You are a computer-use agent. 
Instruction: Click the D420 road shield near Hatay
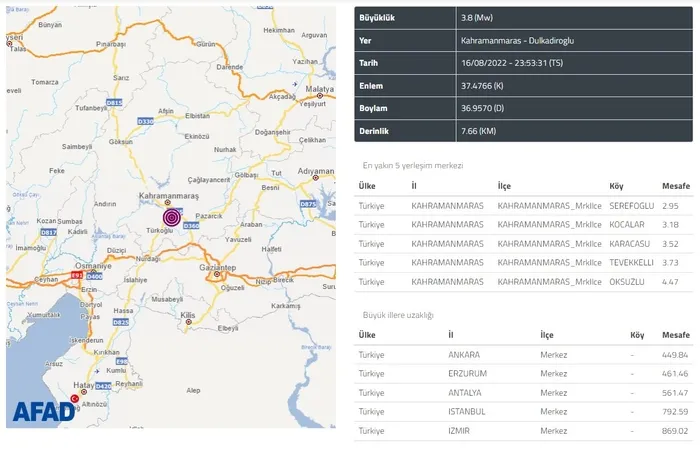[103, 386]
